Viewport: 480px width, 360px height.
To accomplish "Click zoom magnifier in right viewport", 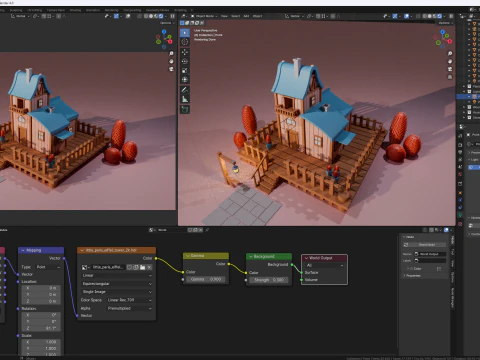I will (x=450, y=53).
